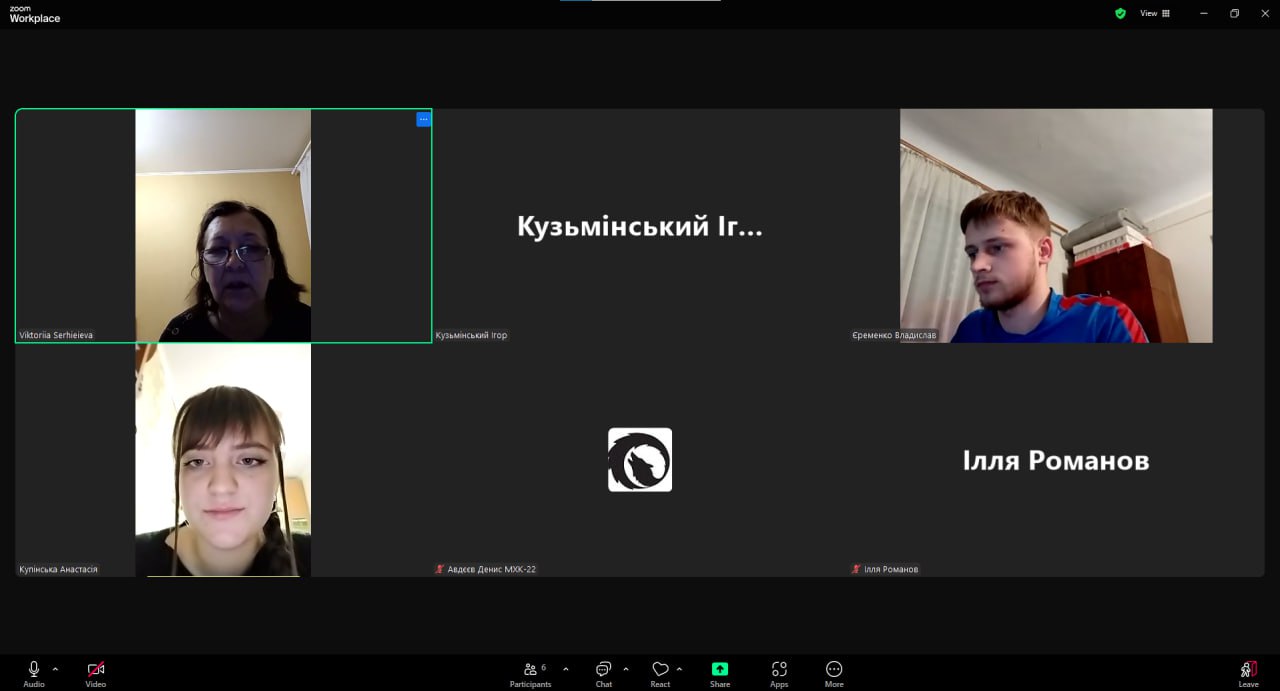1280x691 pixels.
Task: Click the Ілля Романов participant tile
Action: [x=1056, y=460]
